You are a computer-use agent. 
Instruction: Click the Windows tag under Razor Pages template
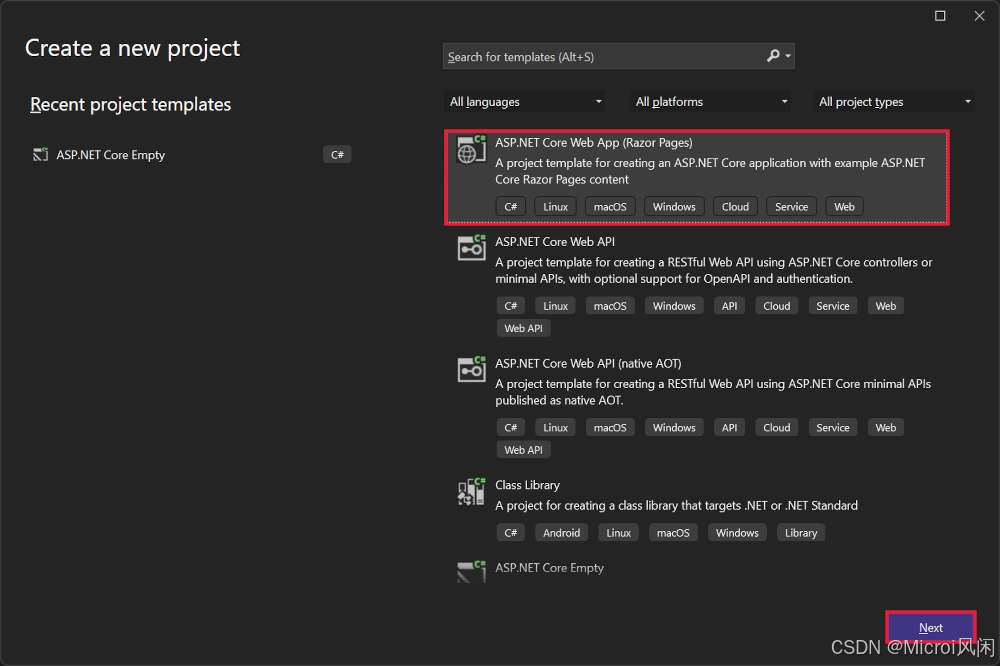coord(674,207)
